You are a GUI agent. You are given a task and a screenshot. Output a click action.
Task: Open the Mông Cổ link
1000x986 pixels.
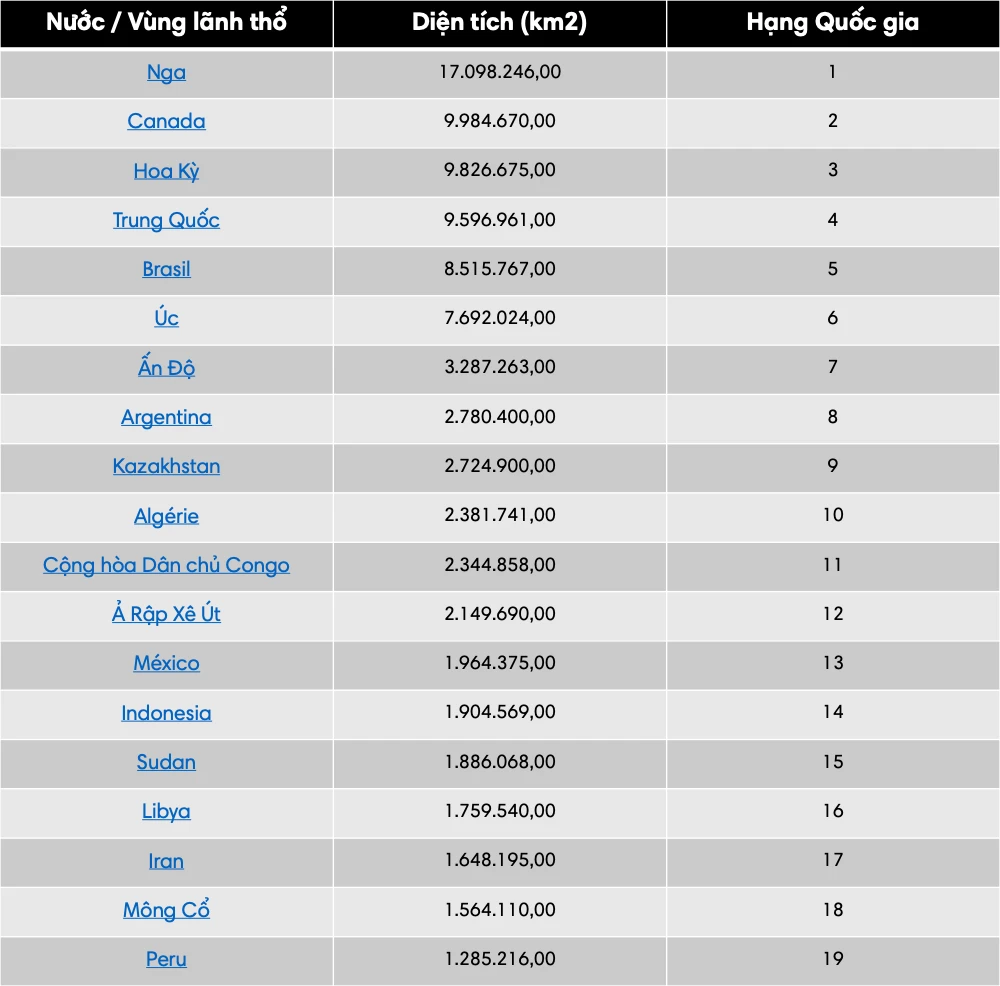pos(166,910)
